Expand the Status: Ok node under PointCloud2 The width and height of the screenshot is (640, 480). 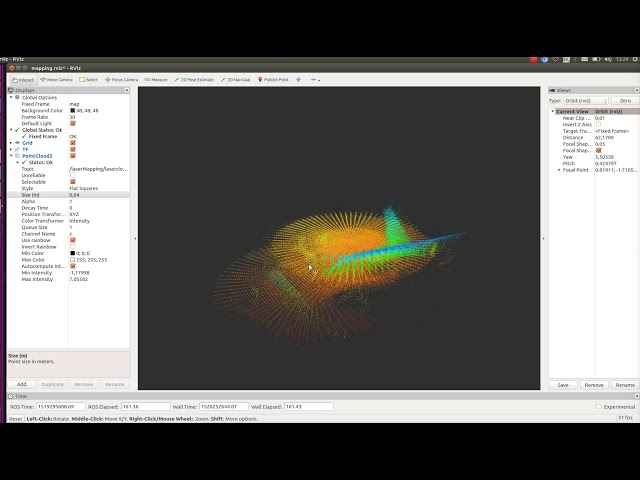tap(18, 162)
